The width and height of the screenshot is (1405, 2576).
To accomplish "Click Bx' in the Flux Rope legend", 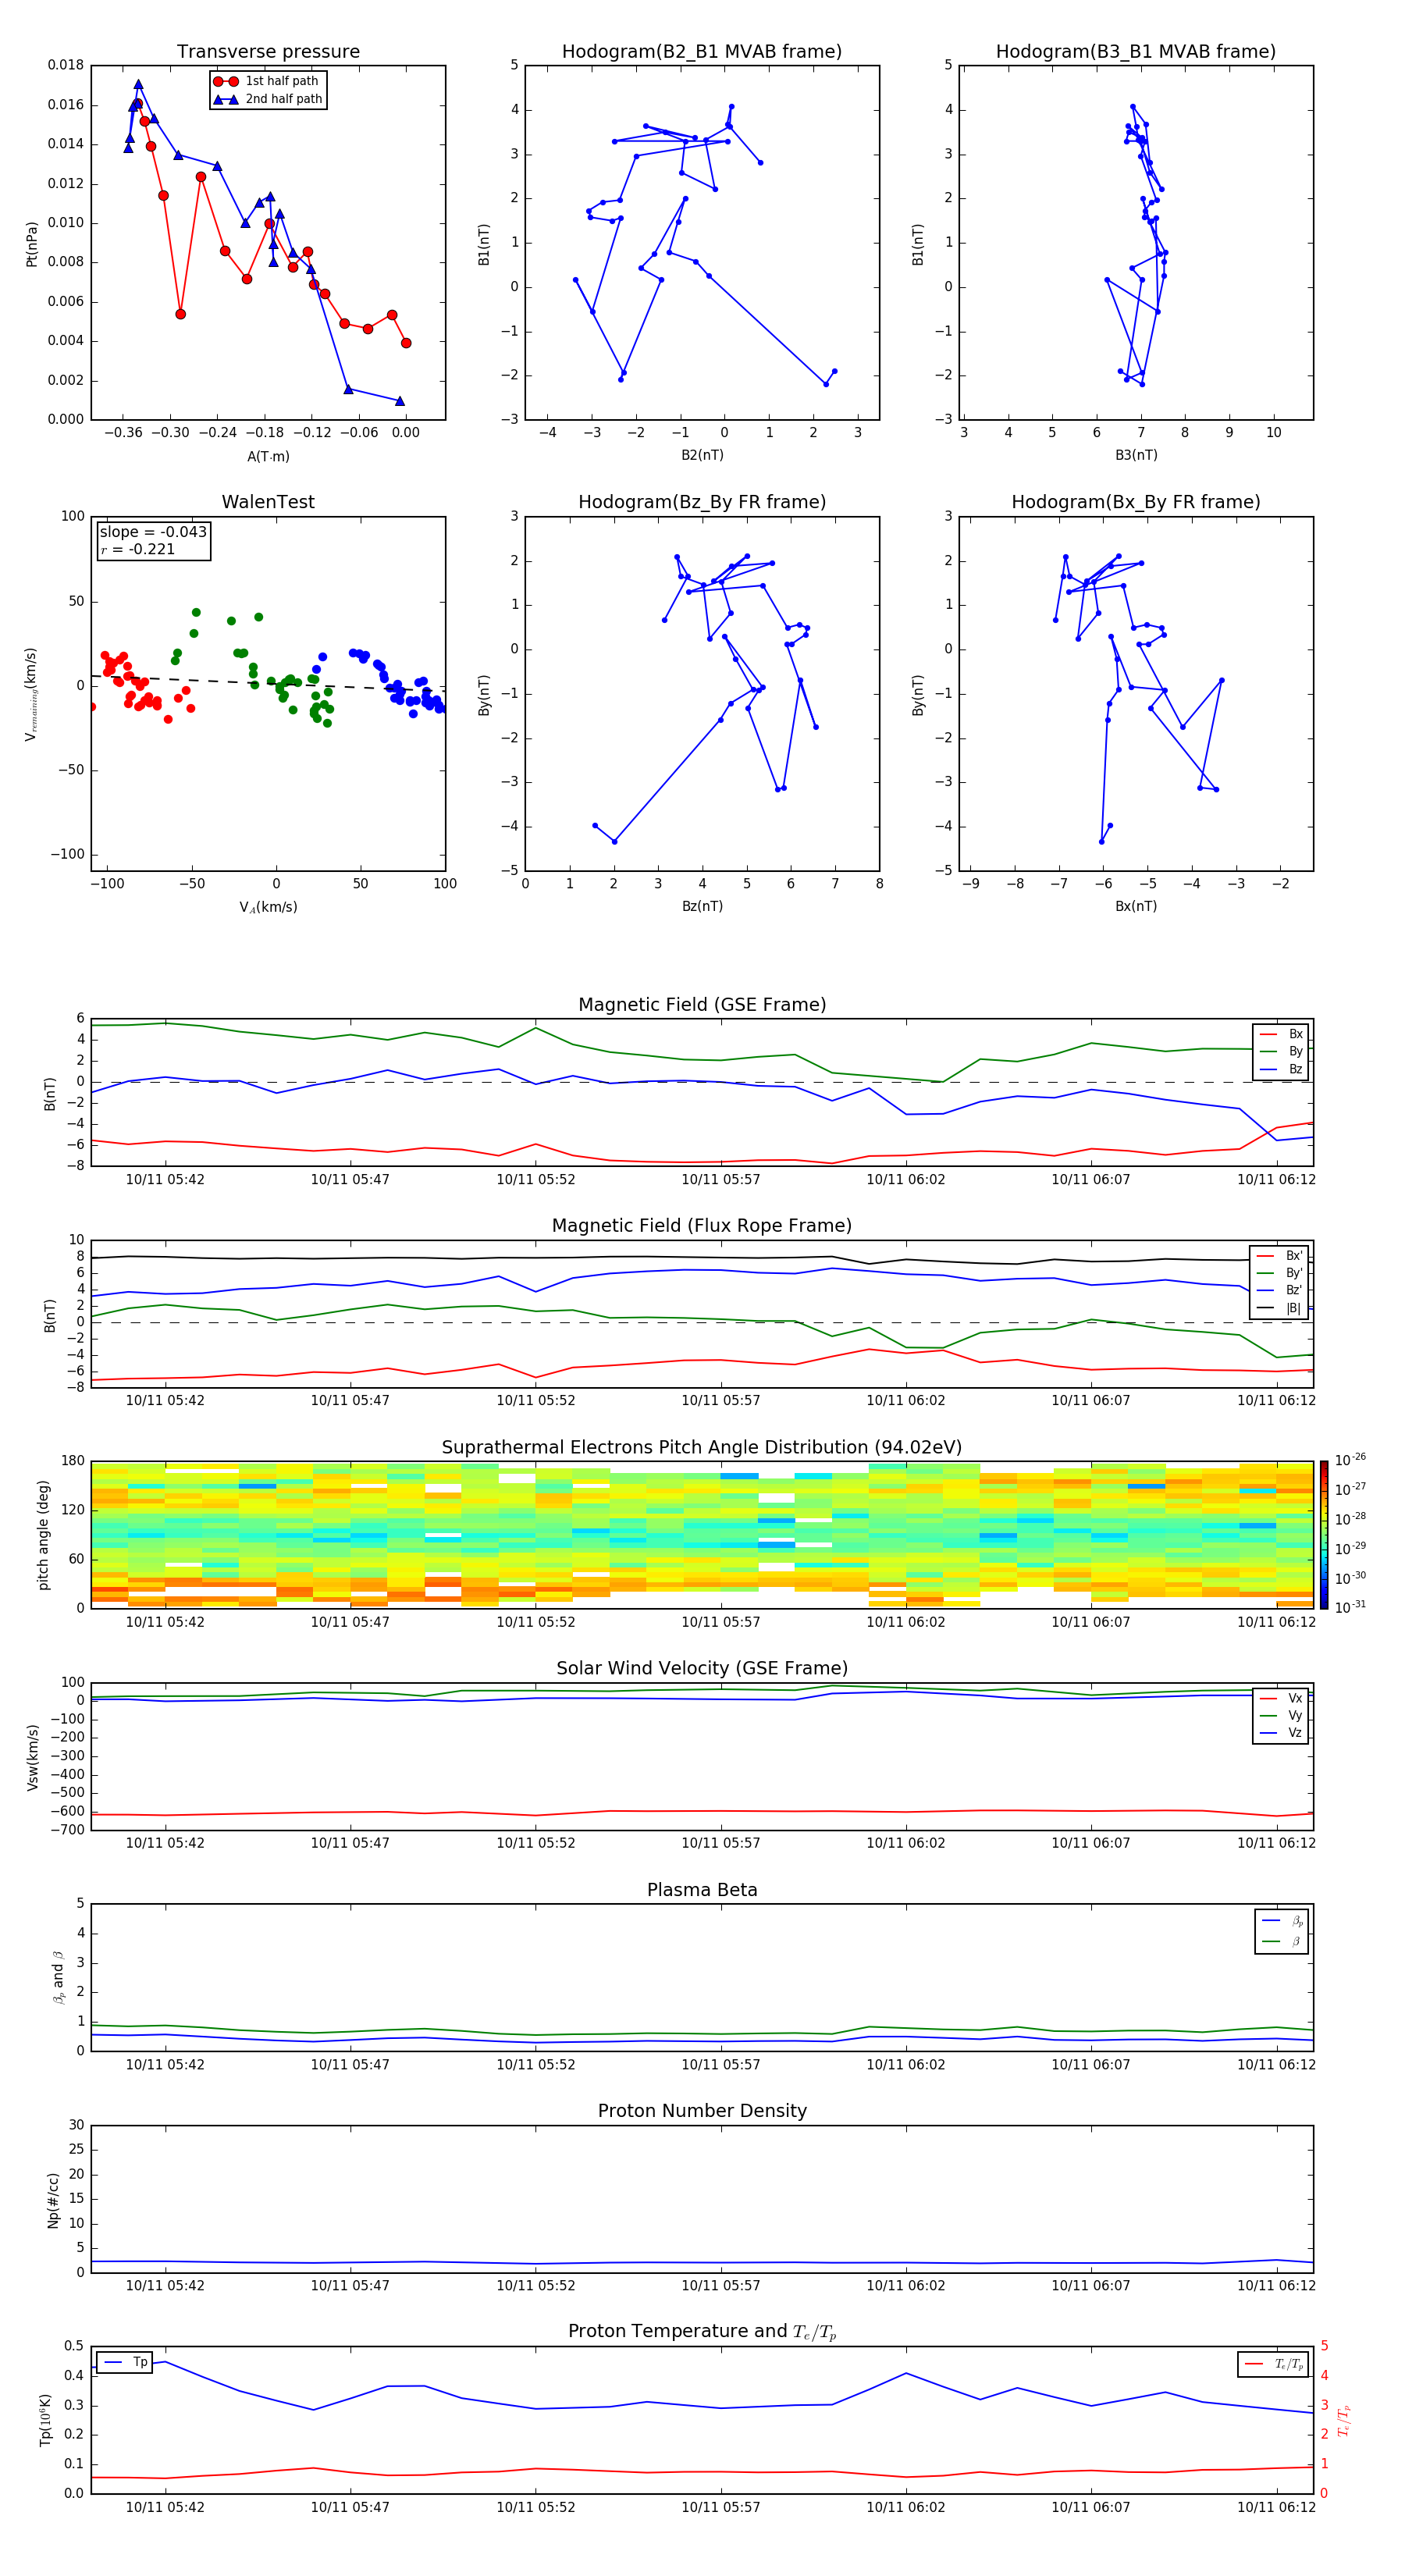I will pyautogui.click(x=1280, y=1256).
